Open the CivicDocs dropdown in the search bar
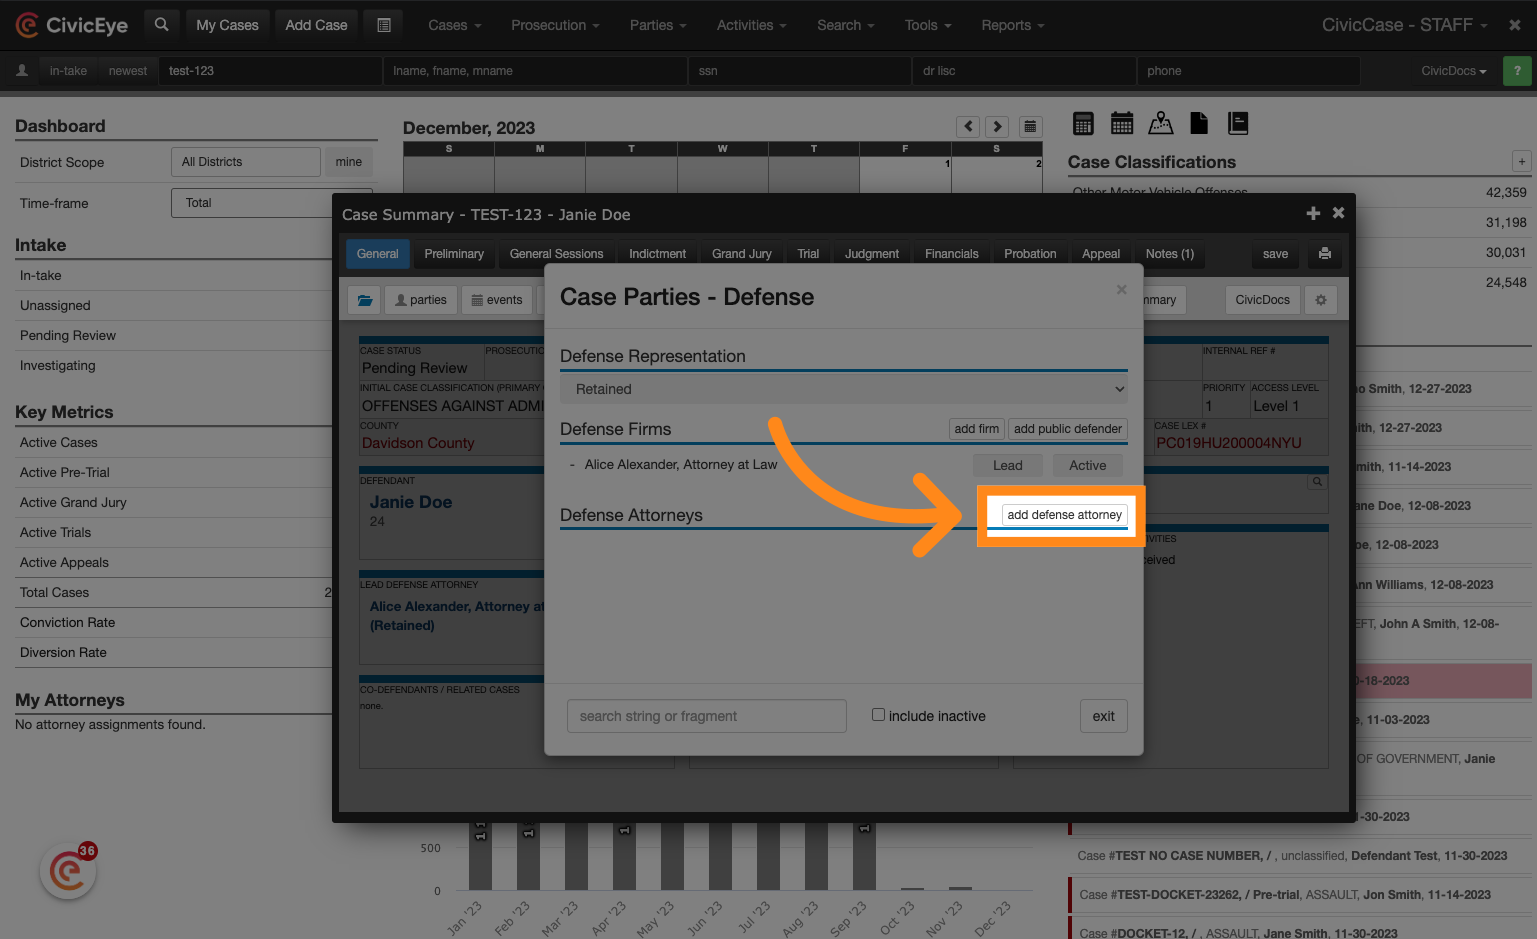Screen dimensions: 1537x939 (1453, 71)
